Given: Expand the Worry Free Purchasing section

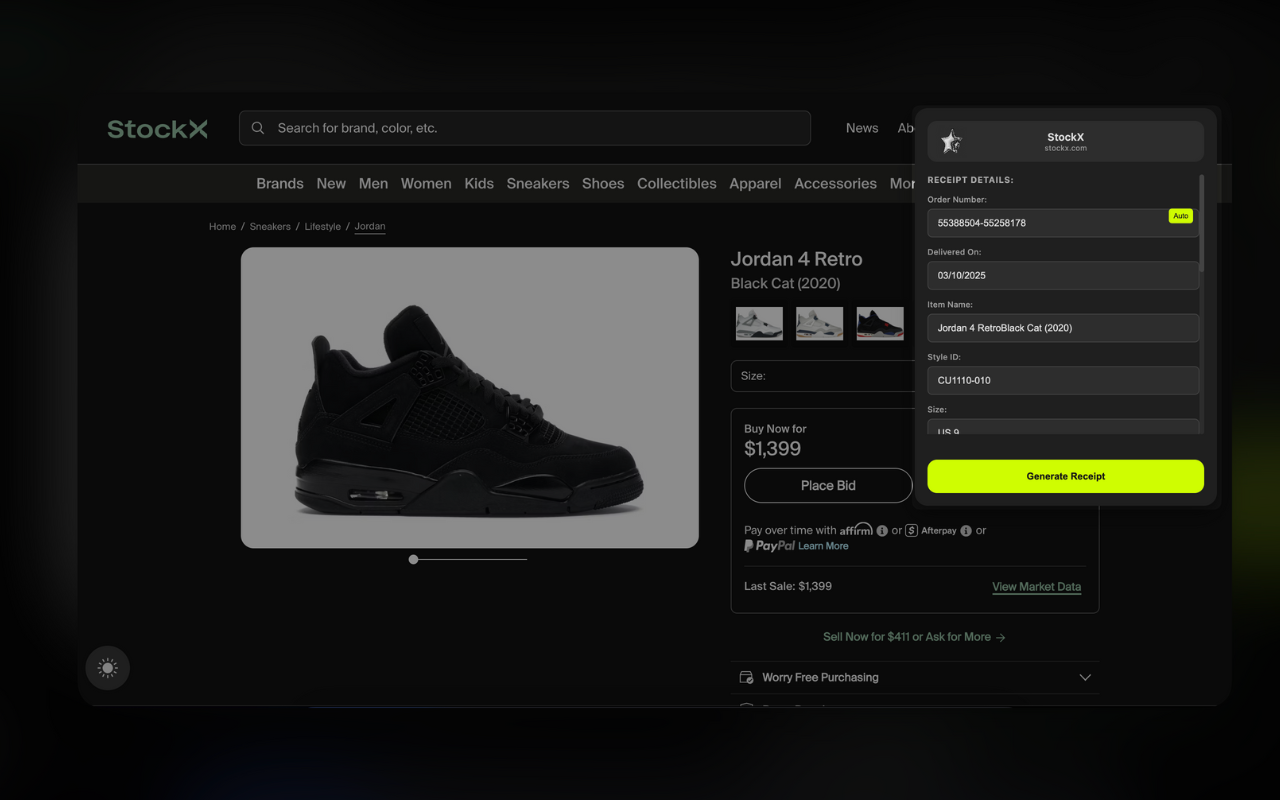Looking at the screenshot, I should (x=1085, y=677).
